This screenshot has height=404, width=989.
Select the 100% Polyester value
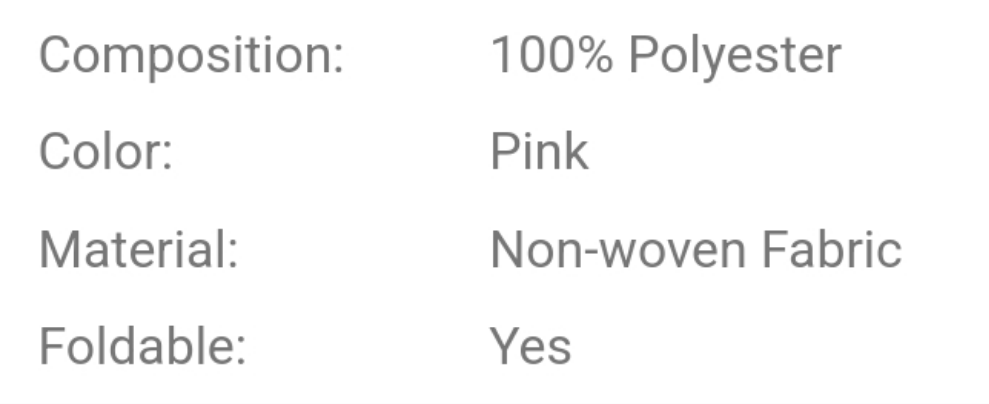(665, 57)
